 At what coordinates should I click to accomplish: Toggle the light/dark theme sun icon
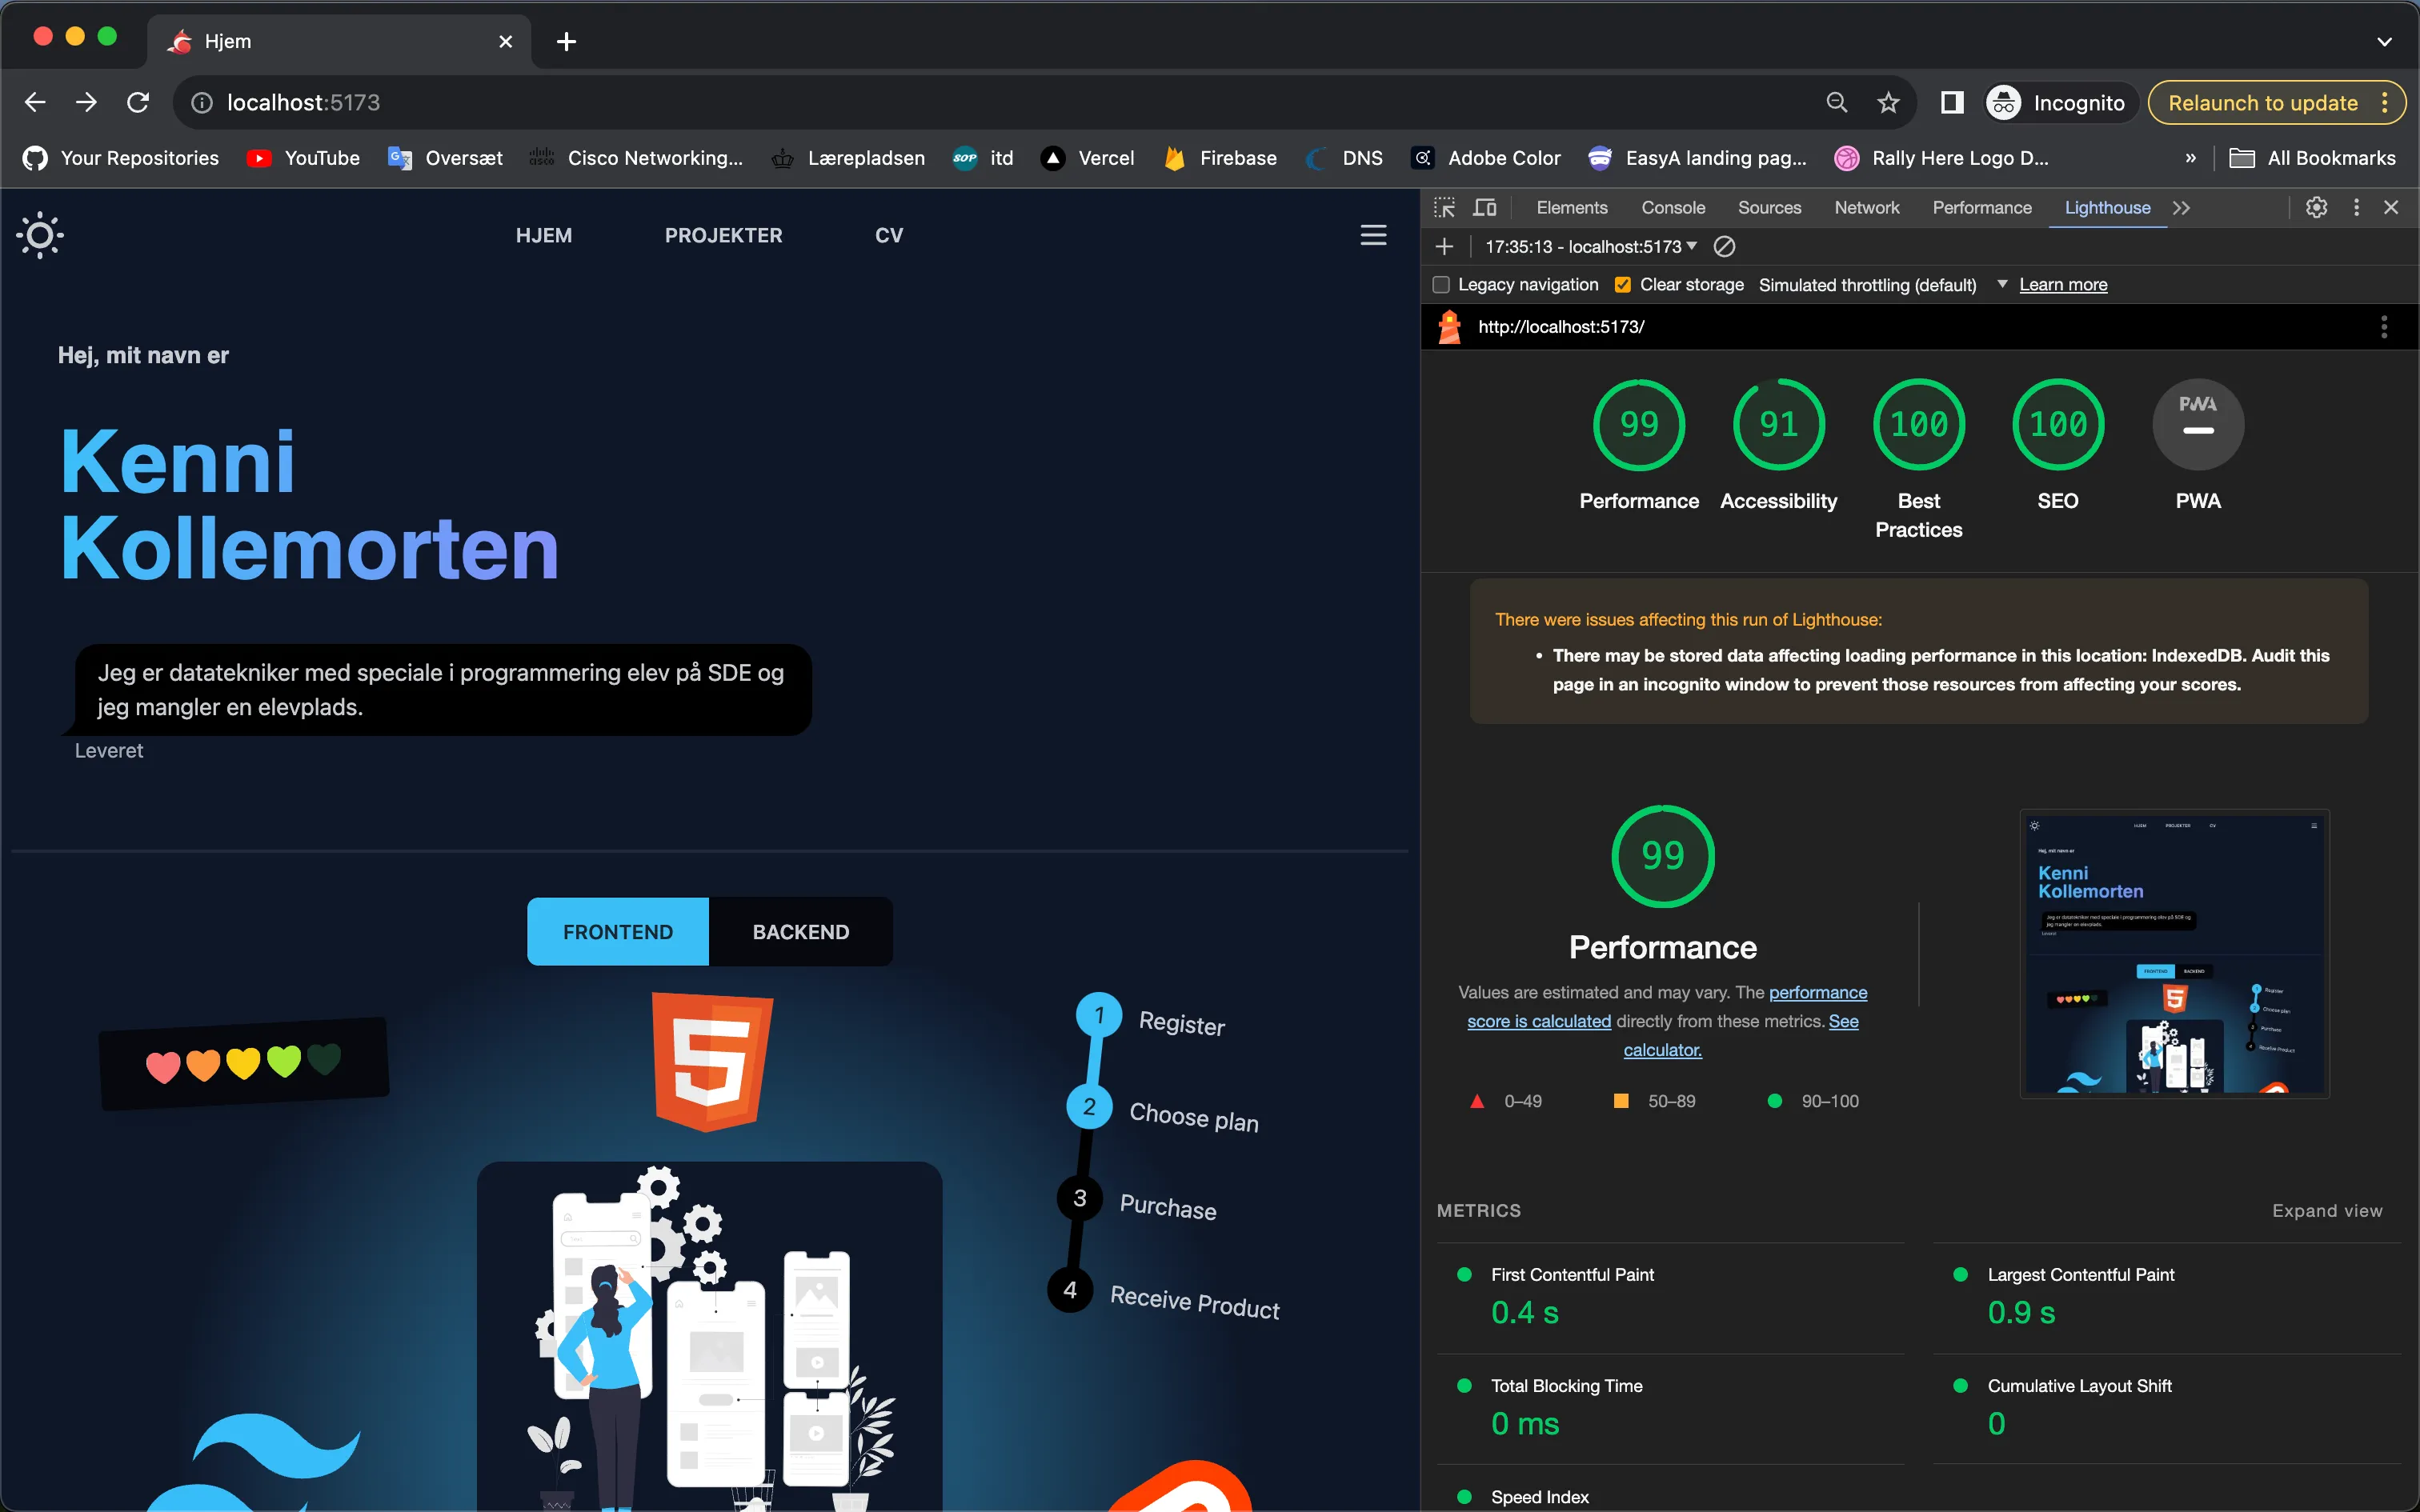point(40,236)
